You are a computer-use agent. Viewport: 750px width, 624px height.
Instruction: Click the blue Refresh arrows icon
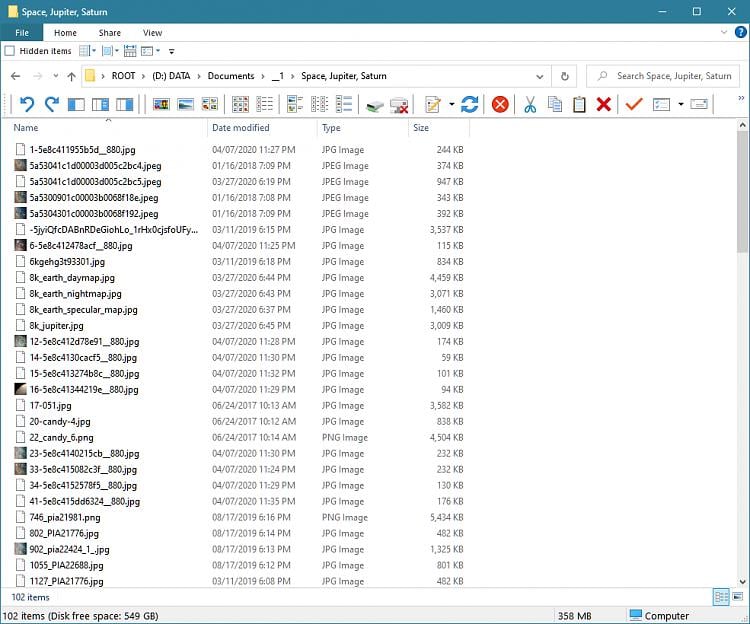tap(469, 104)
